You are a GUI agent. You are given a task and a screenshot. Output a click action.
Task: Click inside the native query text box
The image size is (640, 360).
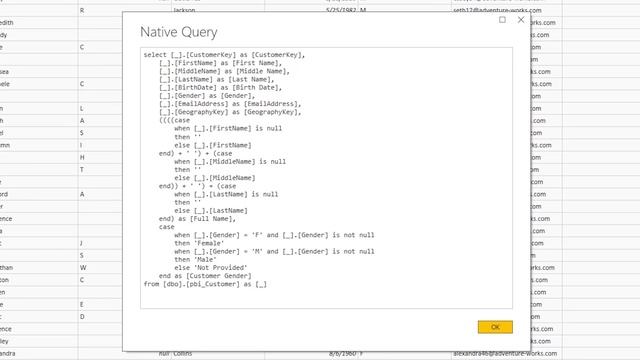326,178
